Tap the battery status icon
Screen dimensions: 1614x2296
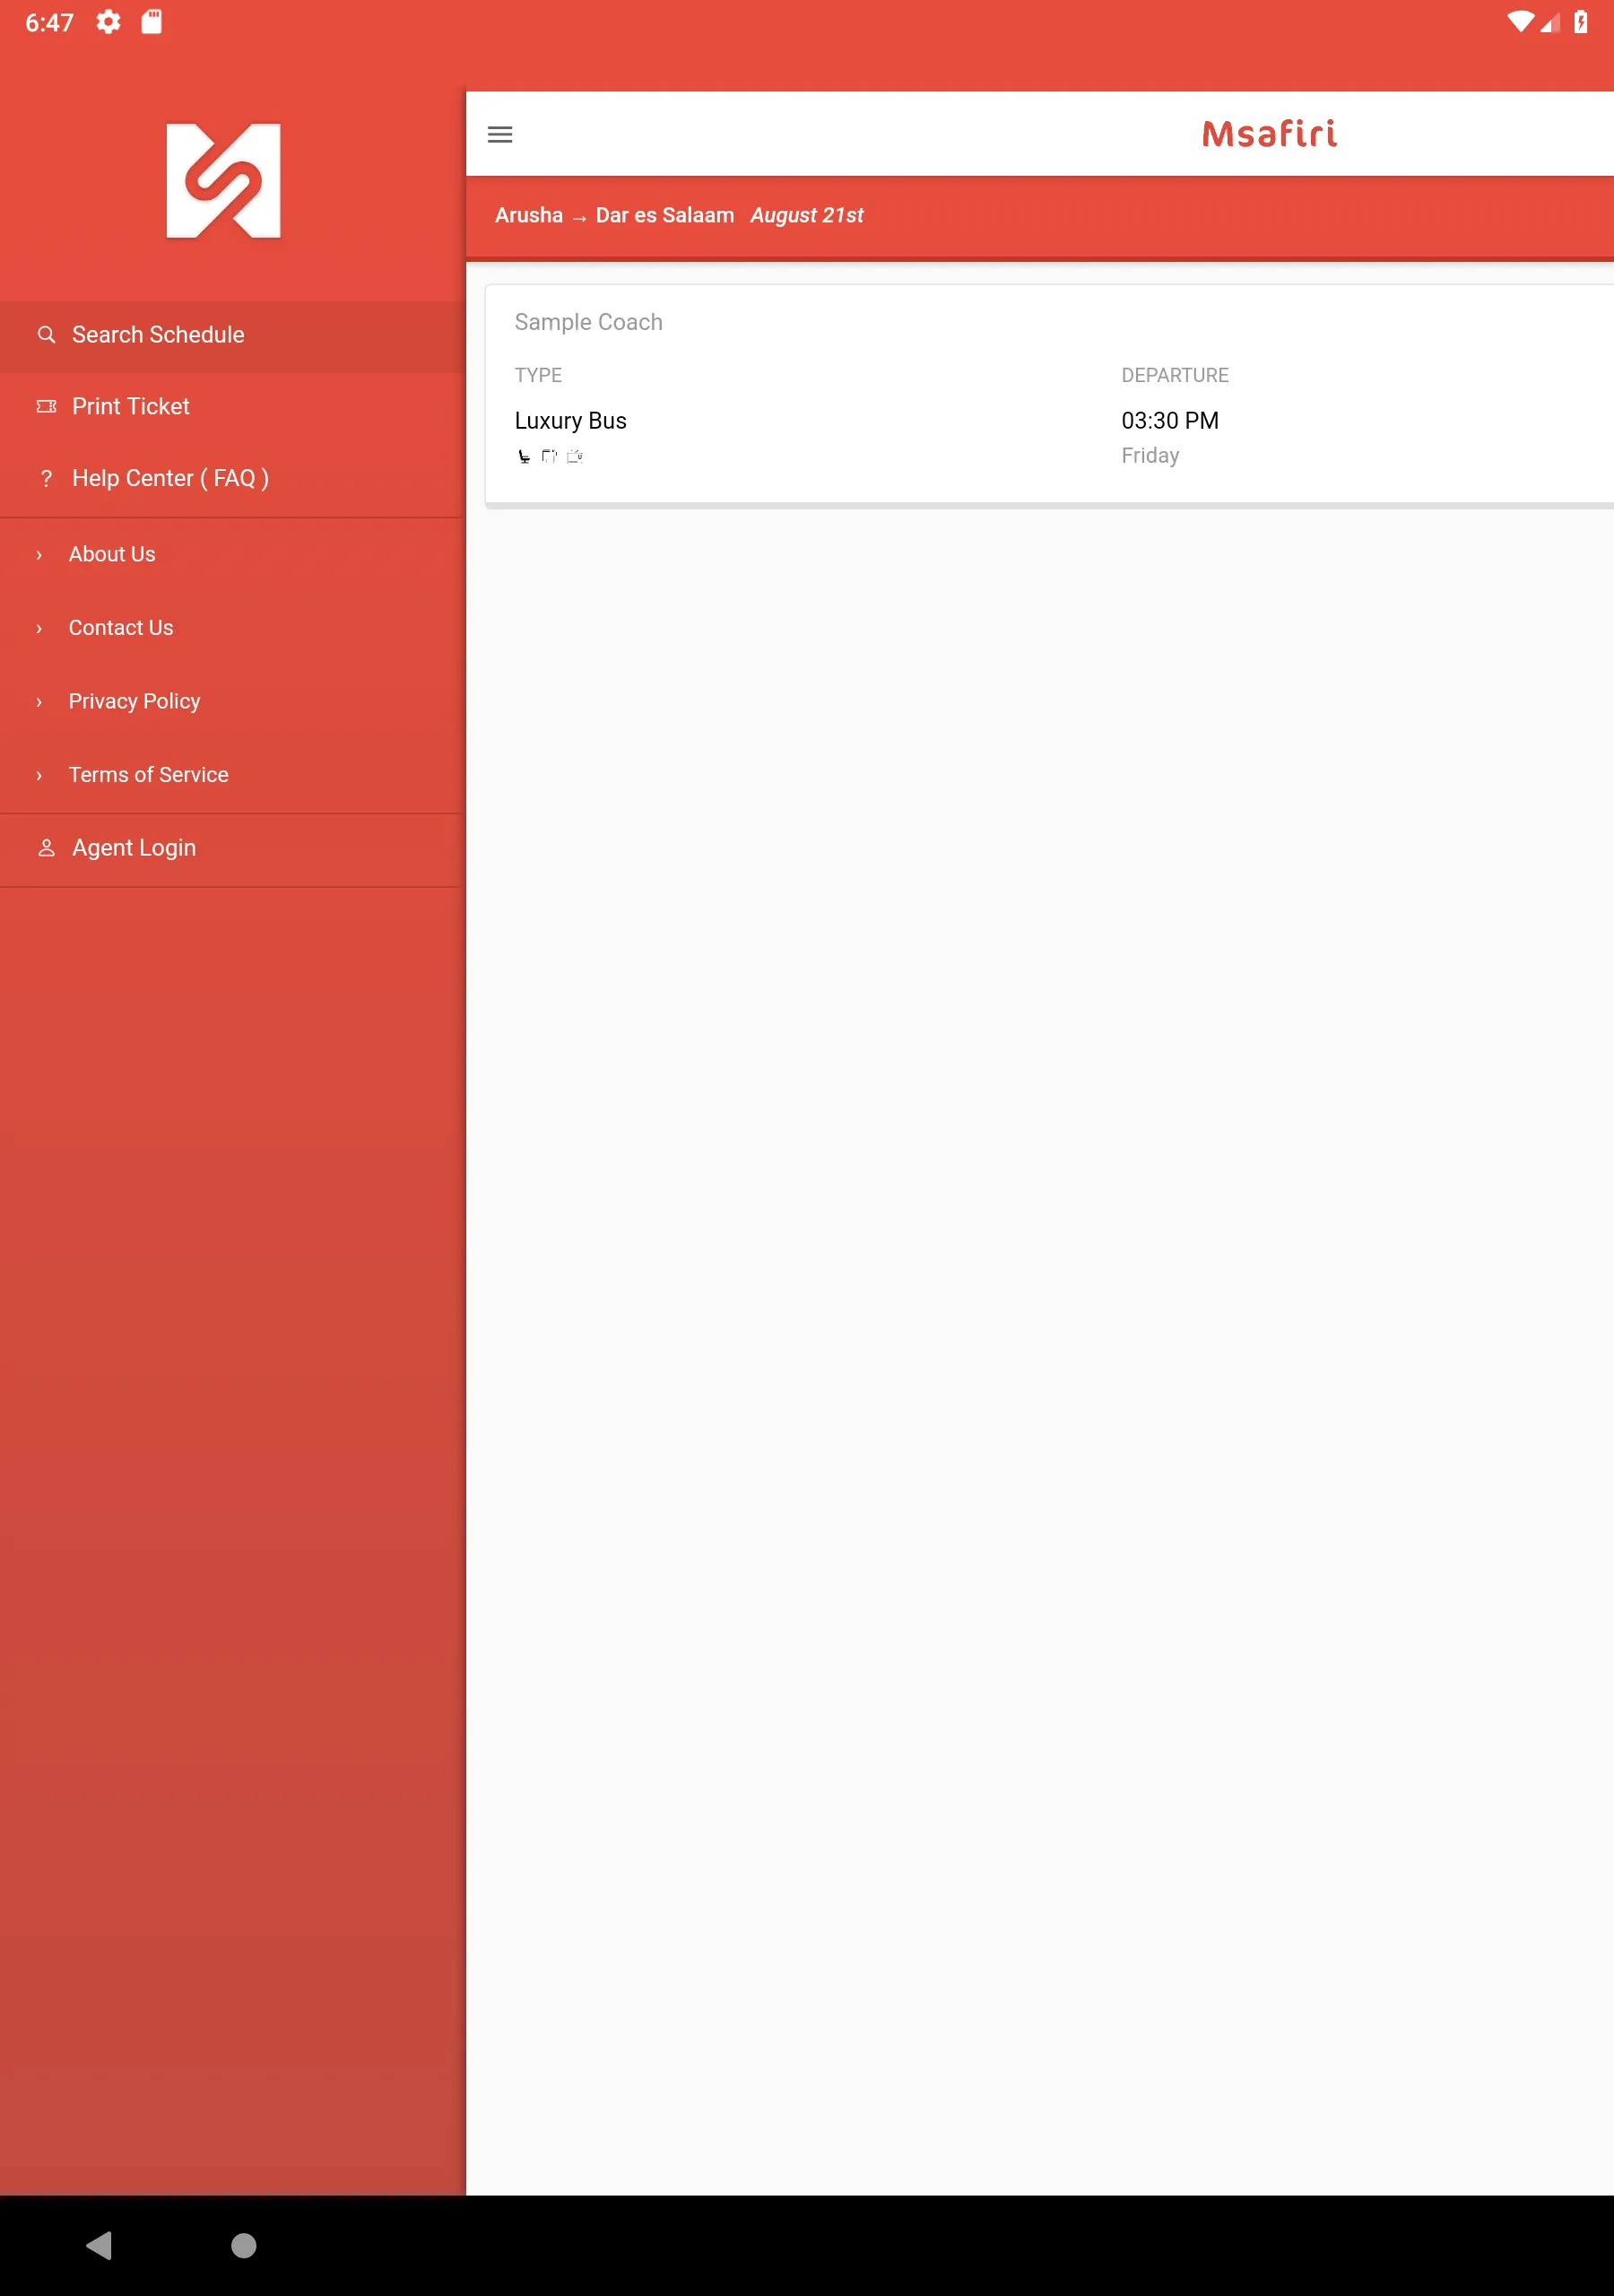1581,22
